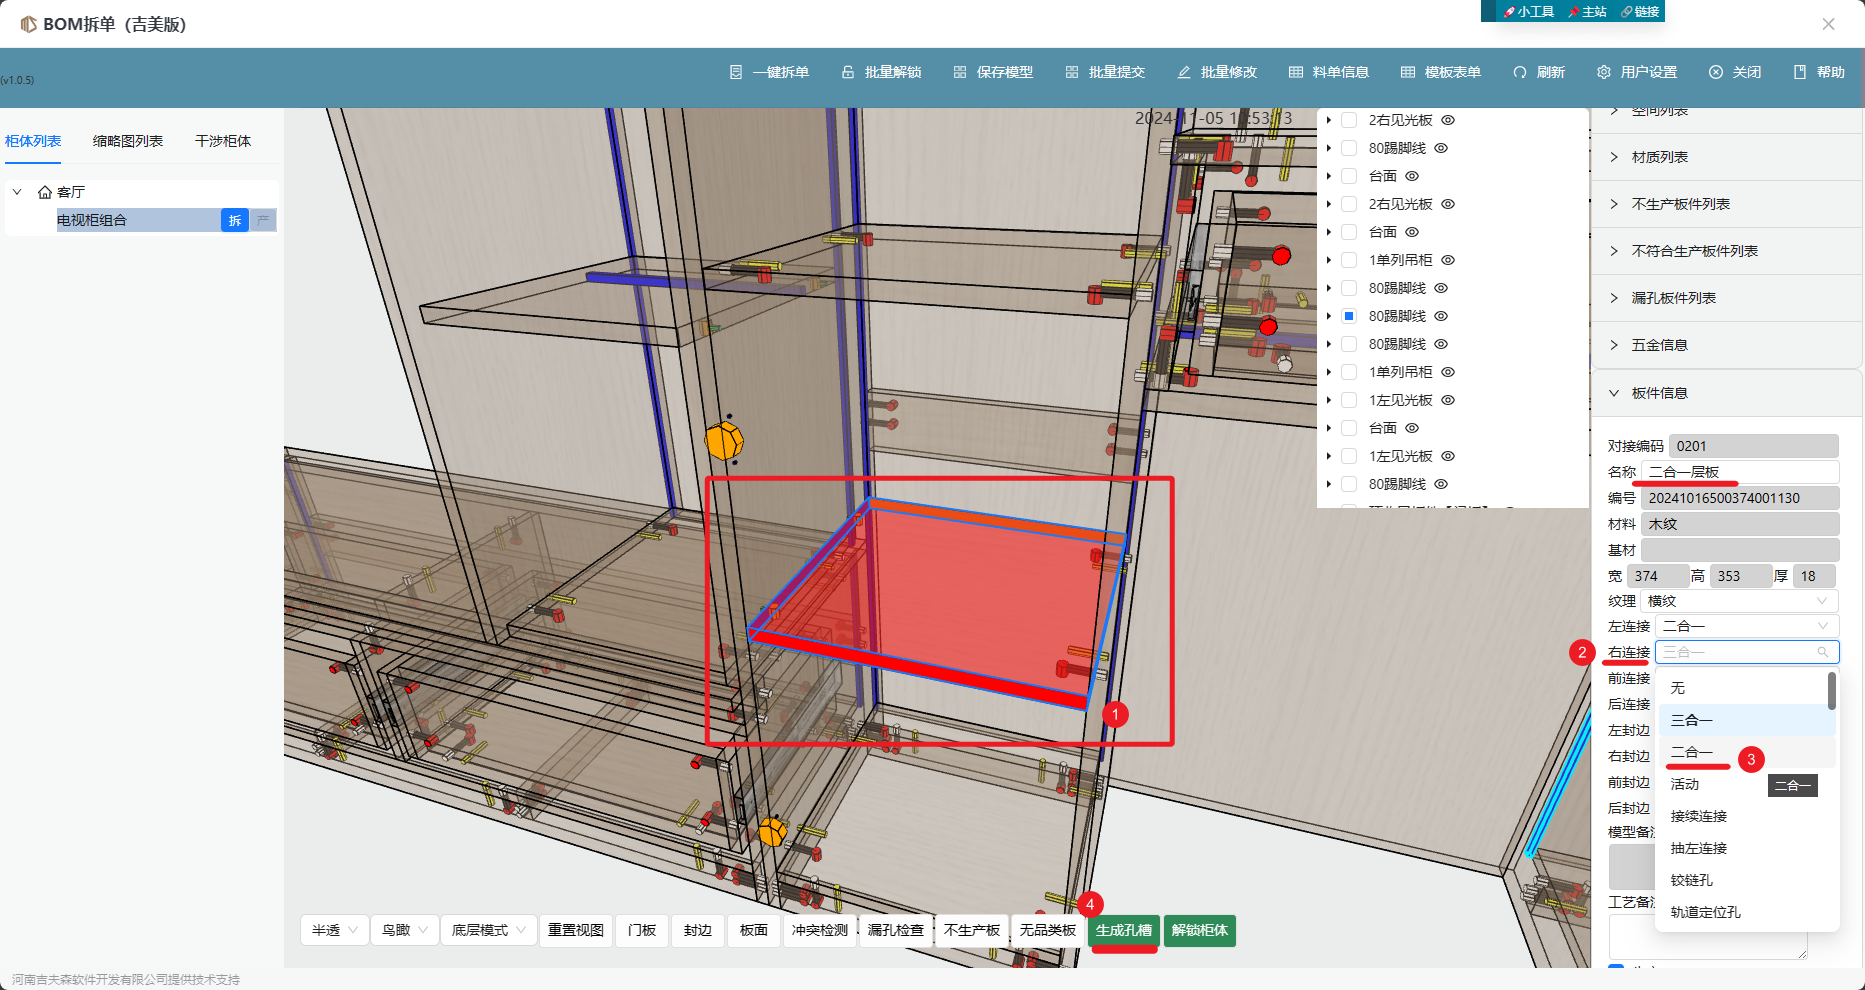The height and width of the screenshot is (990, 1865).
Task: Open the 半透 view mode dropdown
Action: point(334,930)
